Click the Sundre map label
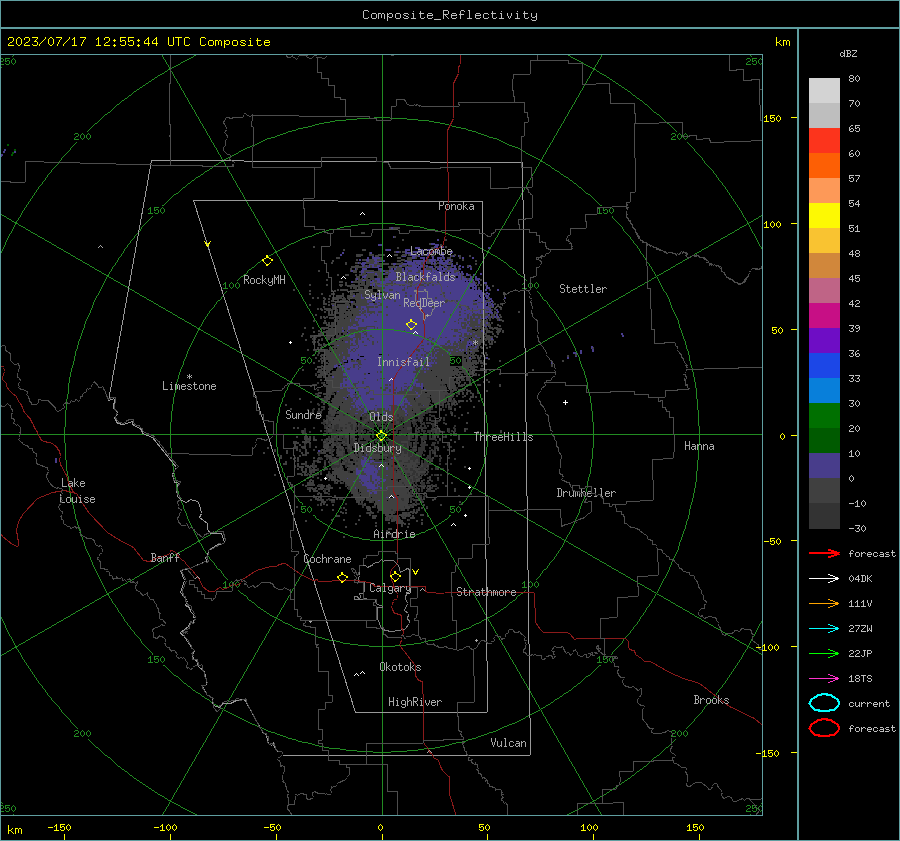This screenshot has width=900, height=841. click(303, 414)
